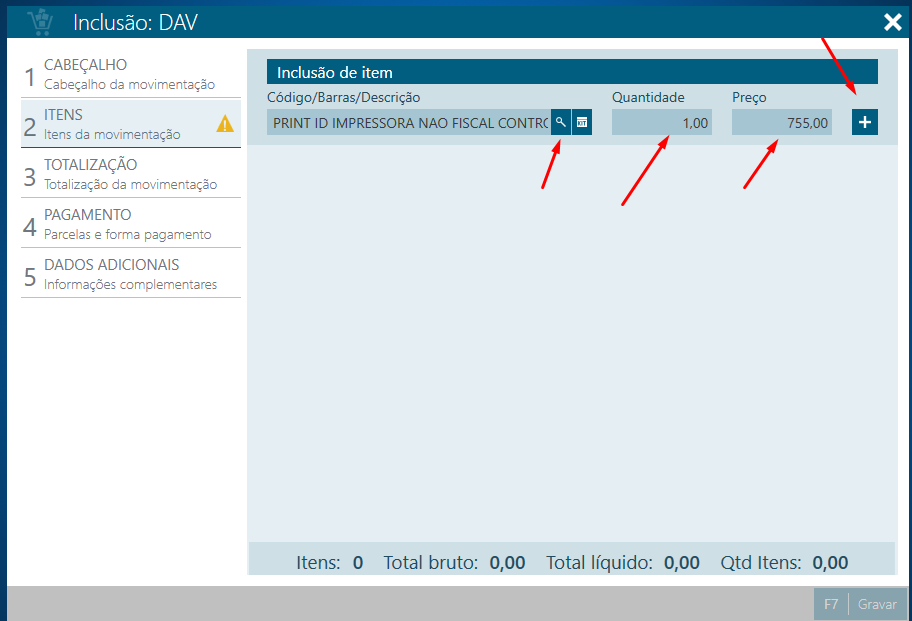Focus the Código/Barras/Descrição product field
912x621 pixels.
(408, 122)
